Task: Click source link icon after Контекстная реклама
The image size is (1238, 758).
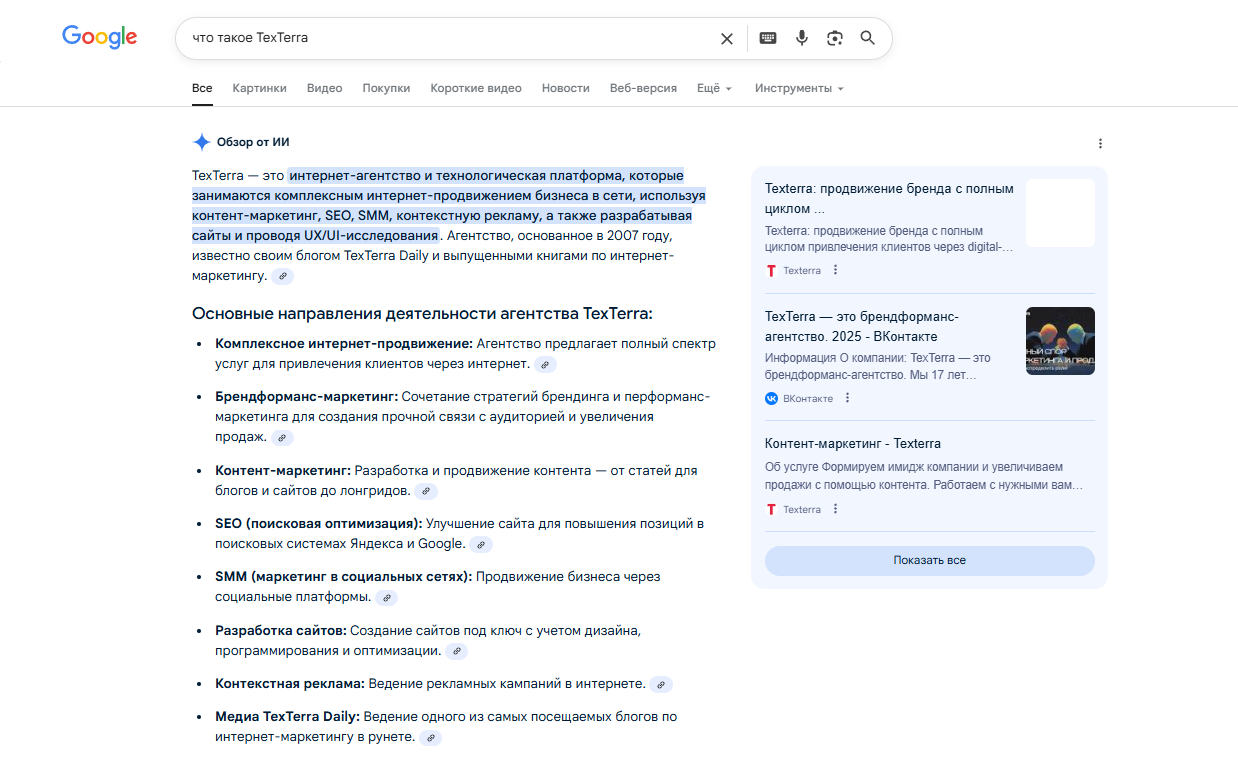Action: 661,685
